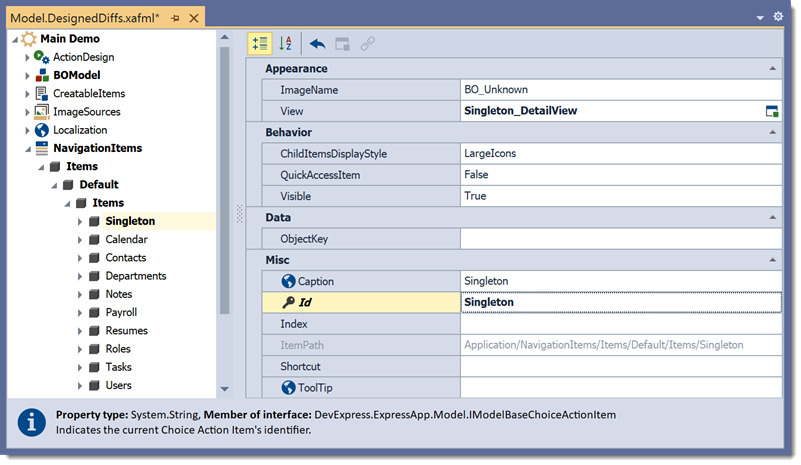Expand the CreatableItems tree node

pos(27,94)
